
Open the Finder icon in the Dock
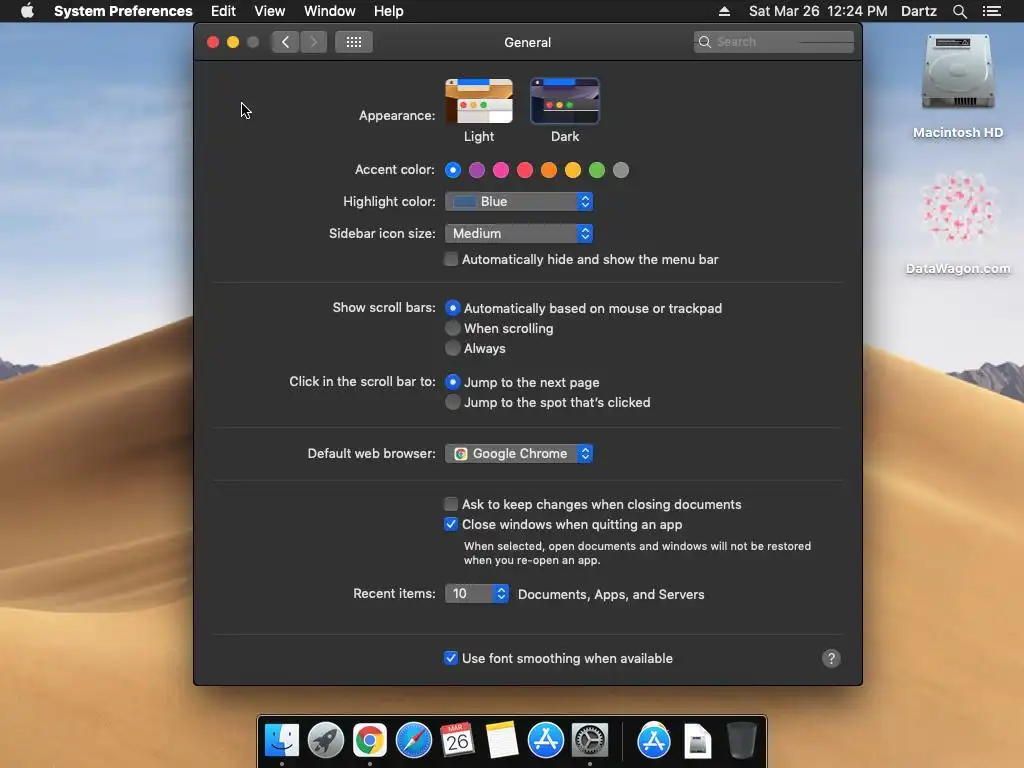282,741
